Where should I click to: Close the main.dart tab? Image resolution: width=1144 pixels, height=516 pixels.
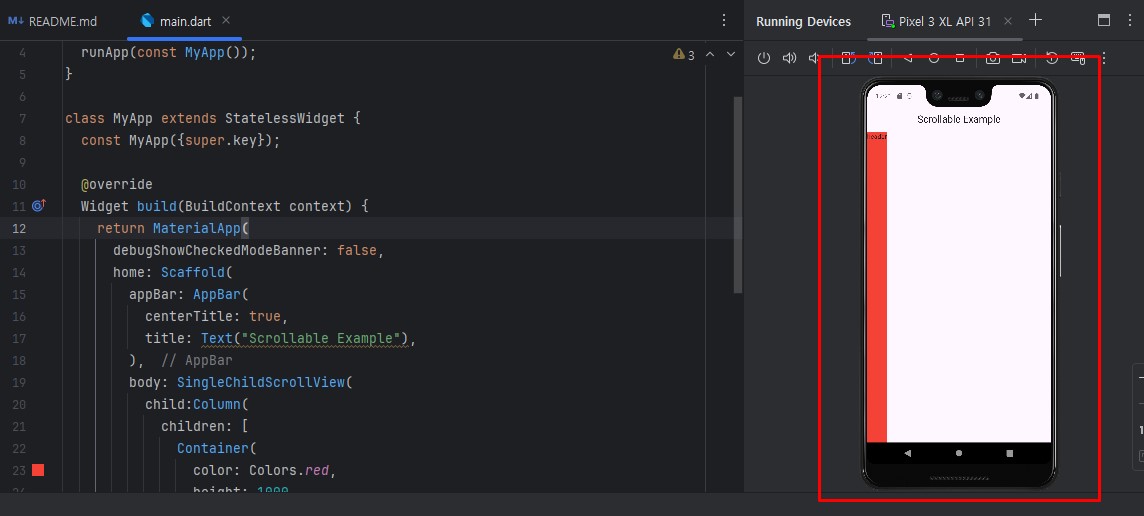click(x=225, y=20)
